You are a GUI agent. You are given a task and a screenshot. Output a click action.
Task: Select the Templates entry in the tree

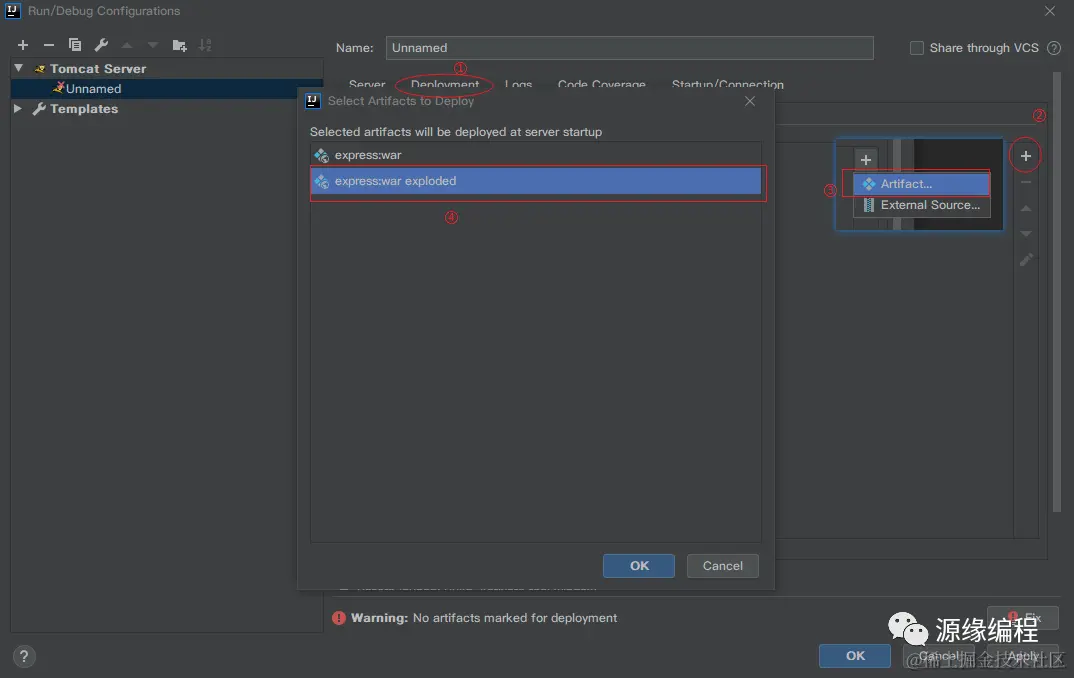click(x=84, y=109)
